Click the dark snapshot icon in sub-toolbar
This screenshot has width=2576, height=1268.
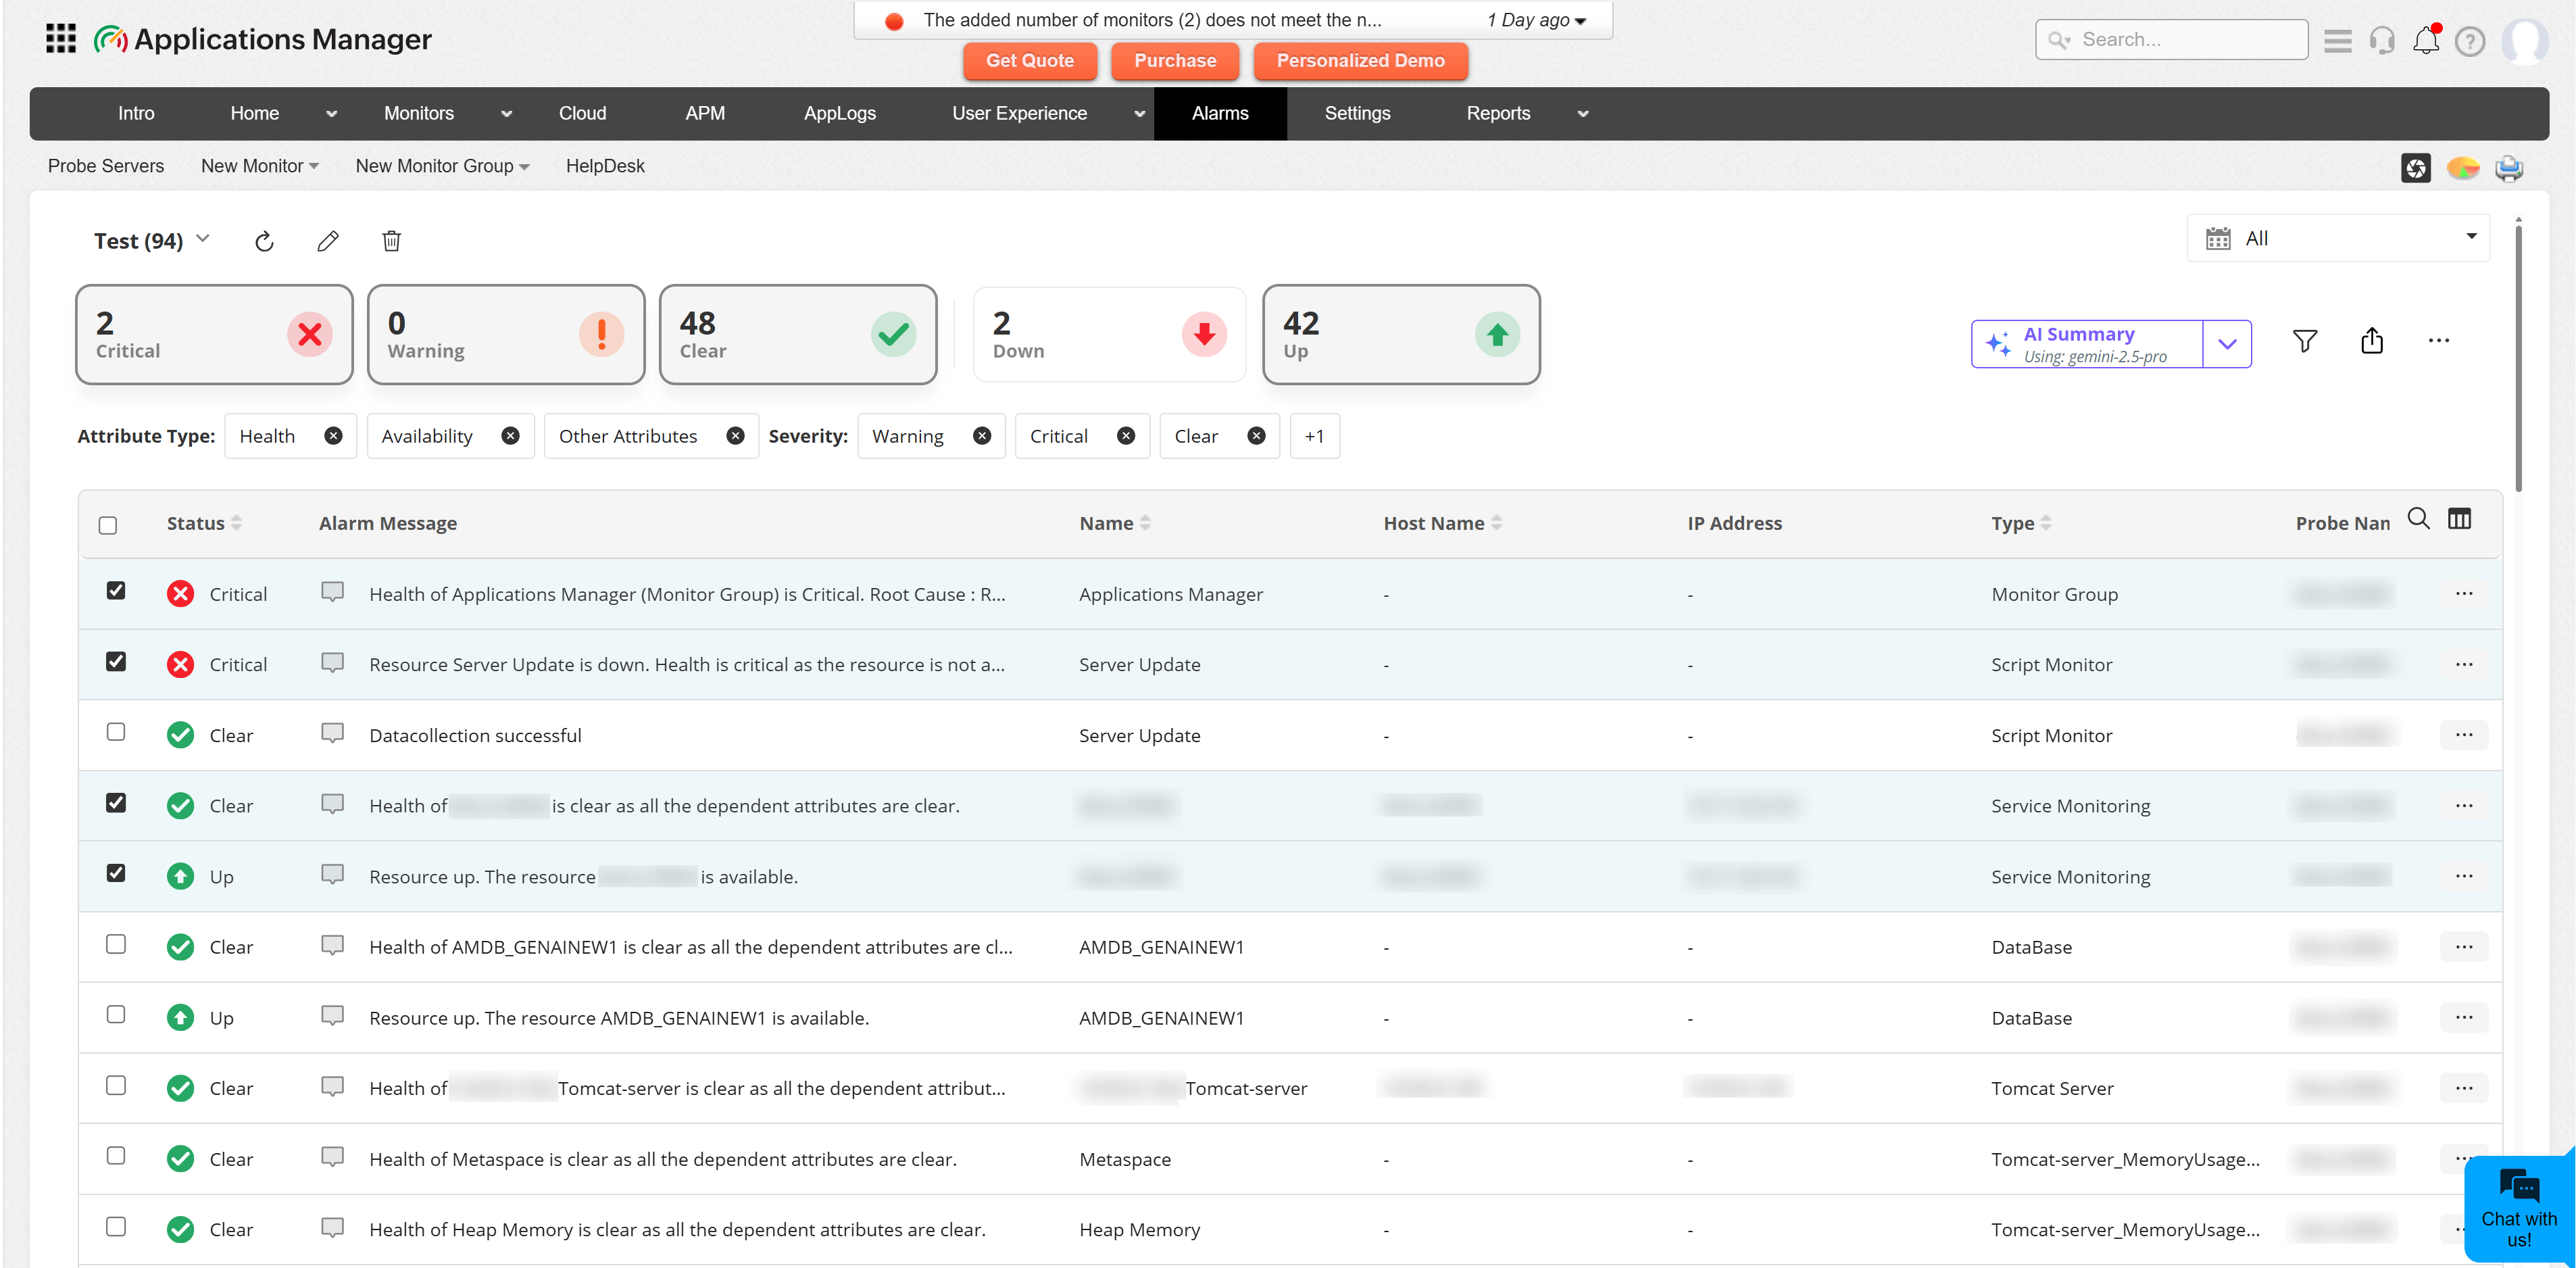pos(2416,168)
